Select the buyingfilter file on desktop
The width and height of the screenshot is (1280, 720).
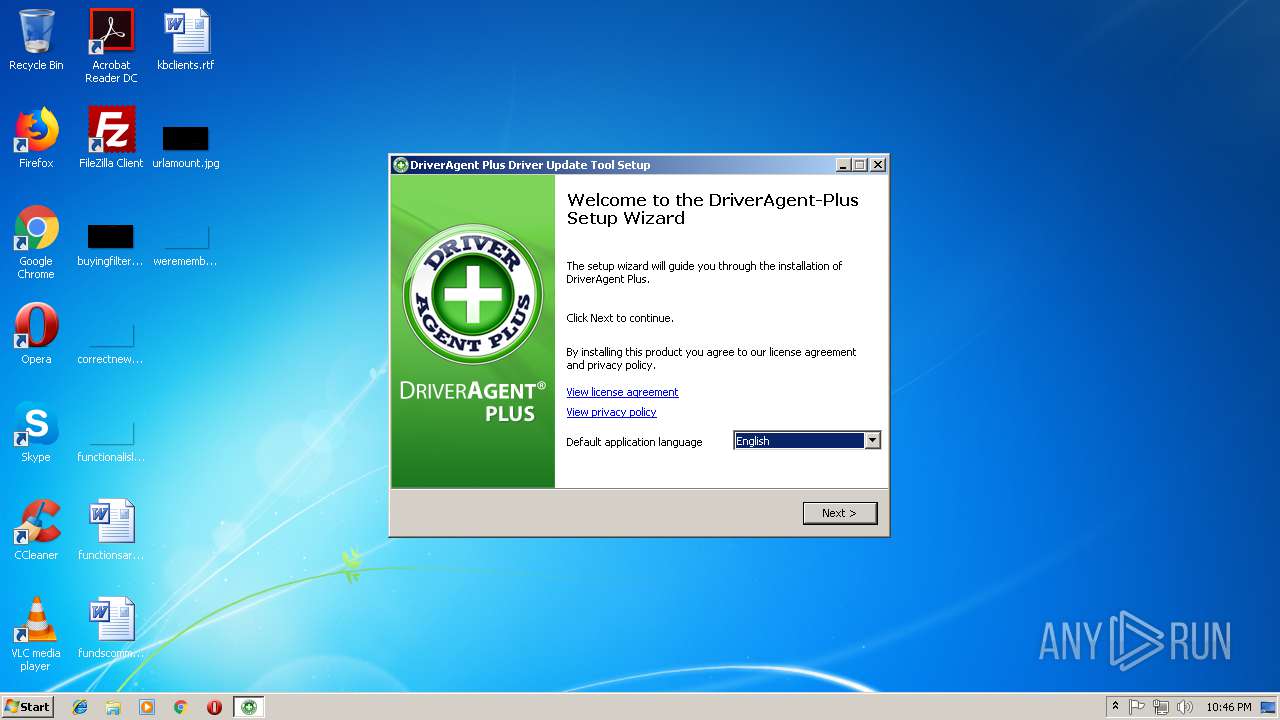(x=111, y=245)
